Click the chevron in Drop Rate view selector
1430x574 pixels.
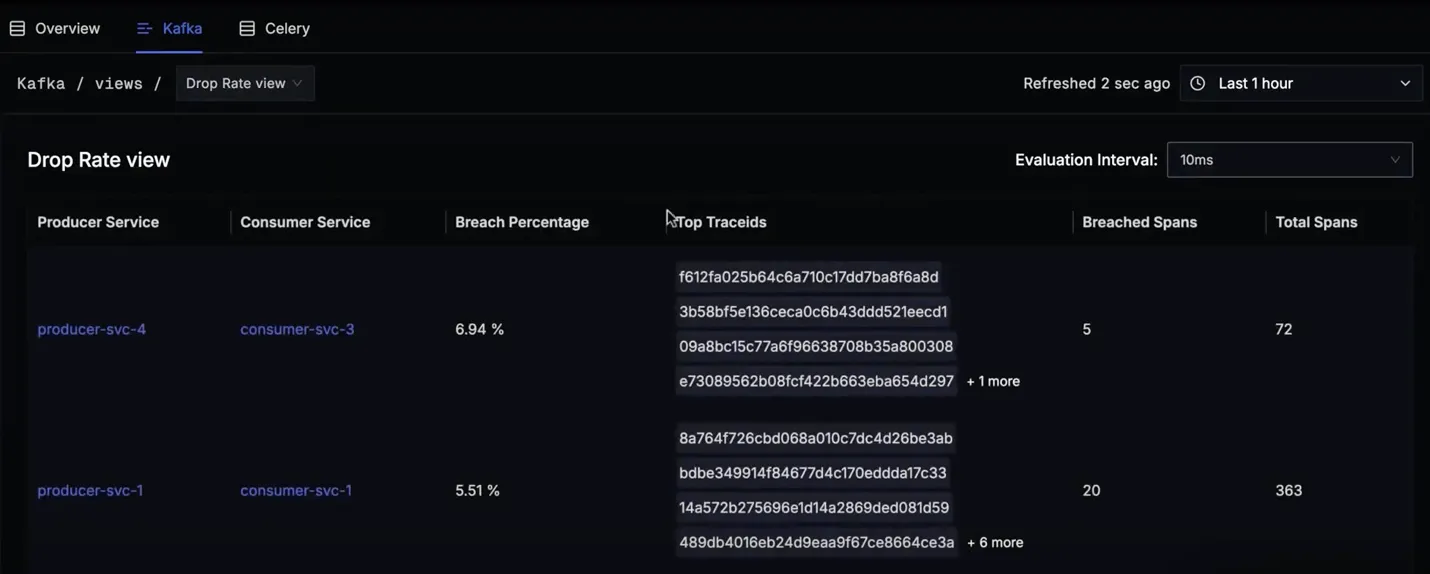tap(297, 83)
